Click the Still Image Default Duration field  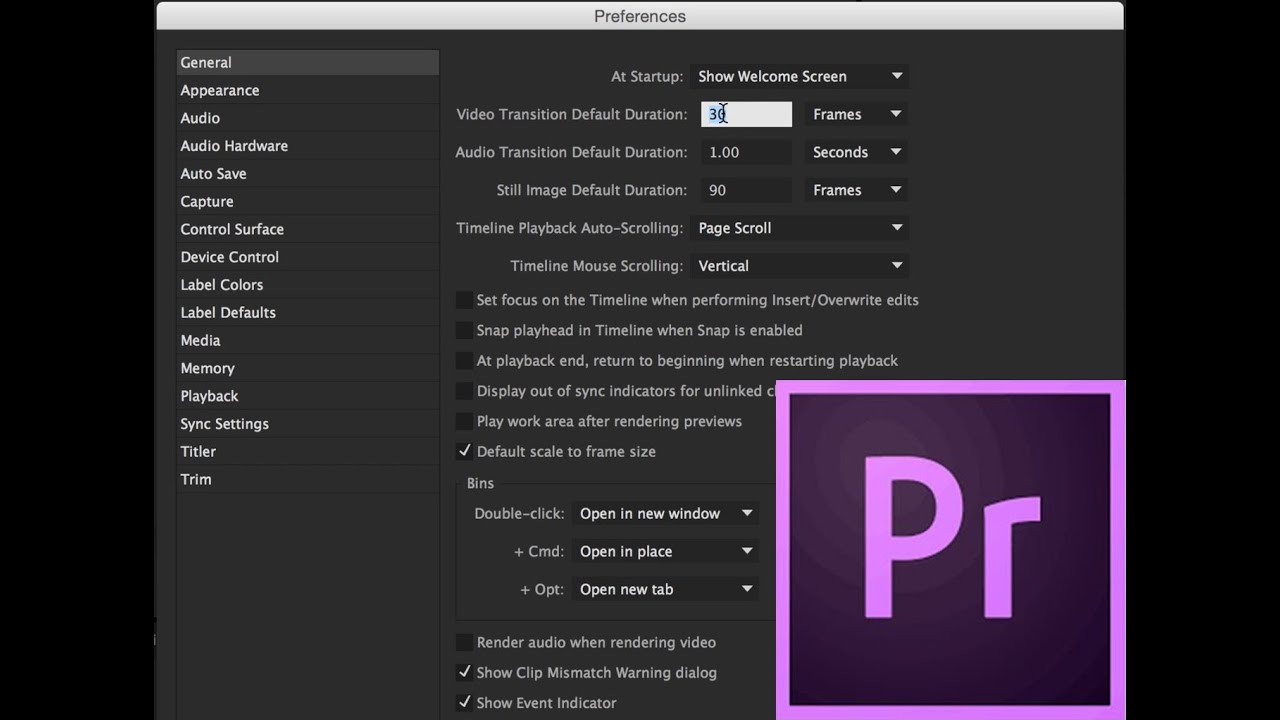pos(746,190)
